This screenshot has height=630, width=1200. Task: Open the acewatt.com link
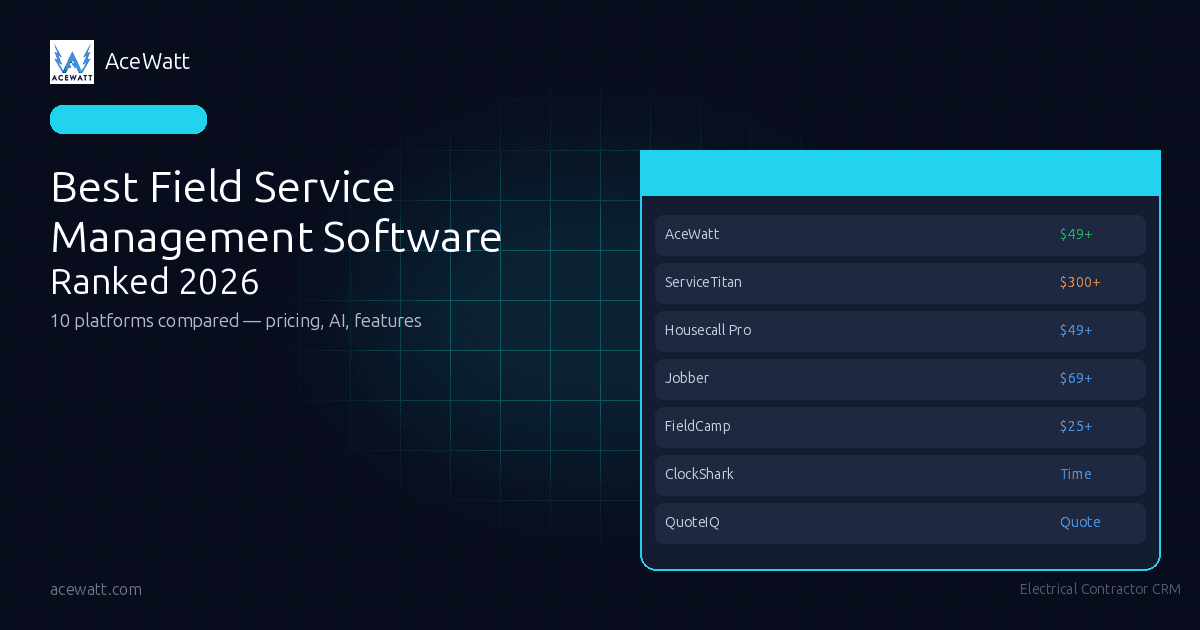[96, 589]
